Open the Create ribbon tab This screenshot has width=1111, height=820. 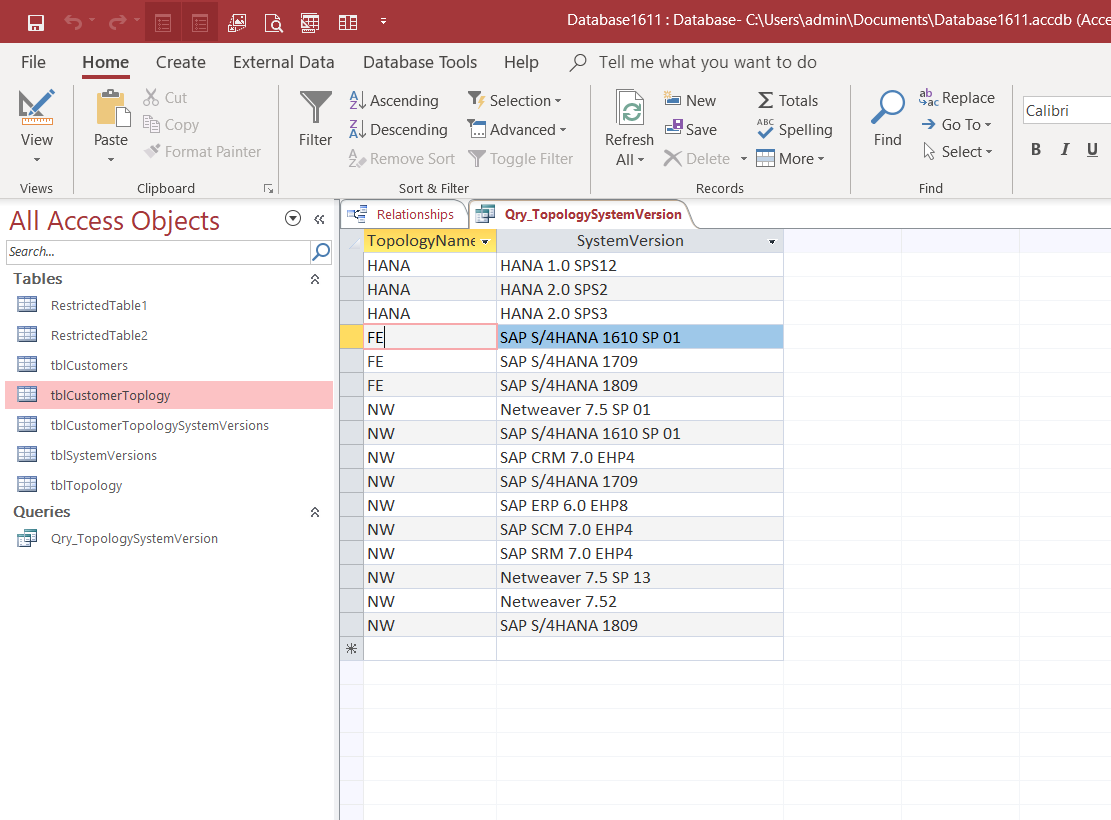click(x=181, y=62)
